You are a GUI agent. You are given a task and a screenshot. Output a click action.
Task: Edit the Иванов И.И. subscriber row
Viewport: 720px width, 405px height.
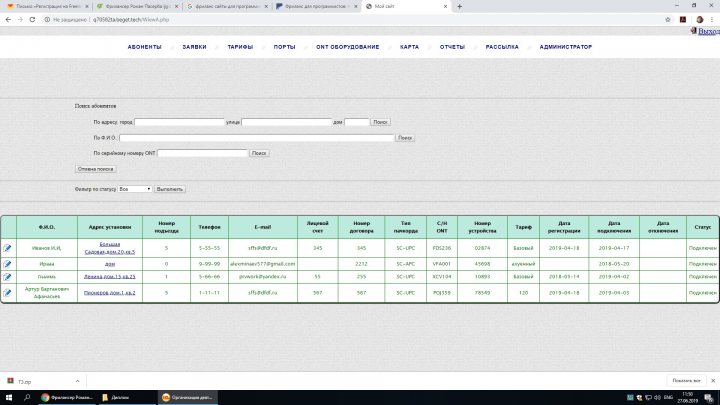click(x=7, y=248)
